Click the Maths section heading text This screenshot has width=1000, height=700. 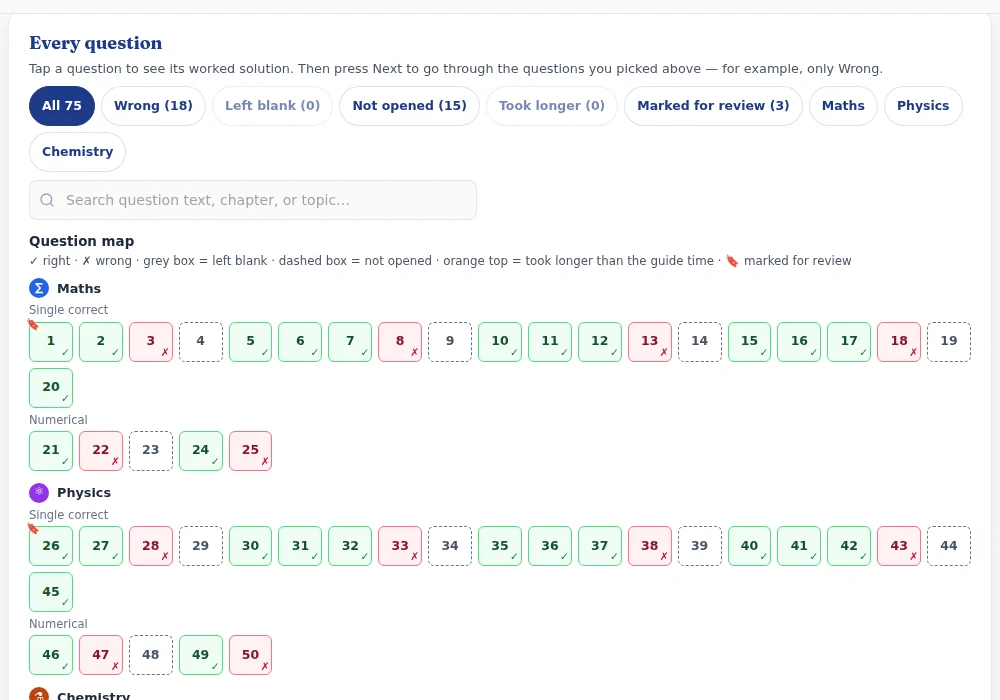(79, 288)
